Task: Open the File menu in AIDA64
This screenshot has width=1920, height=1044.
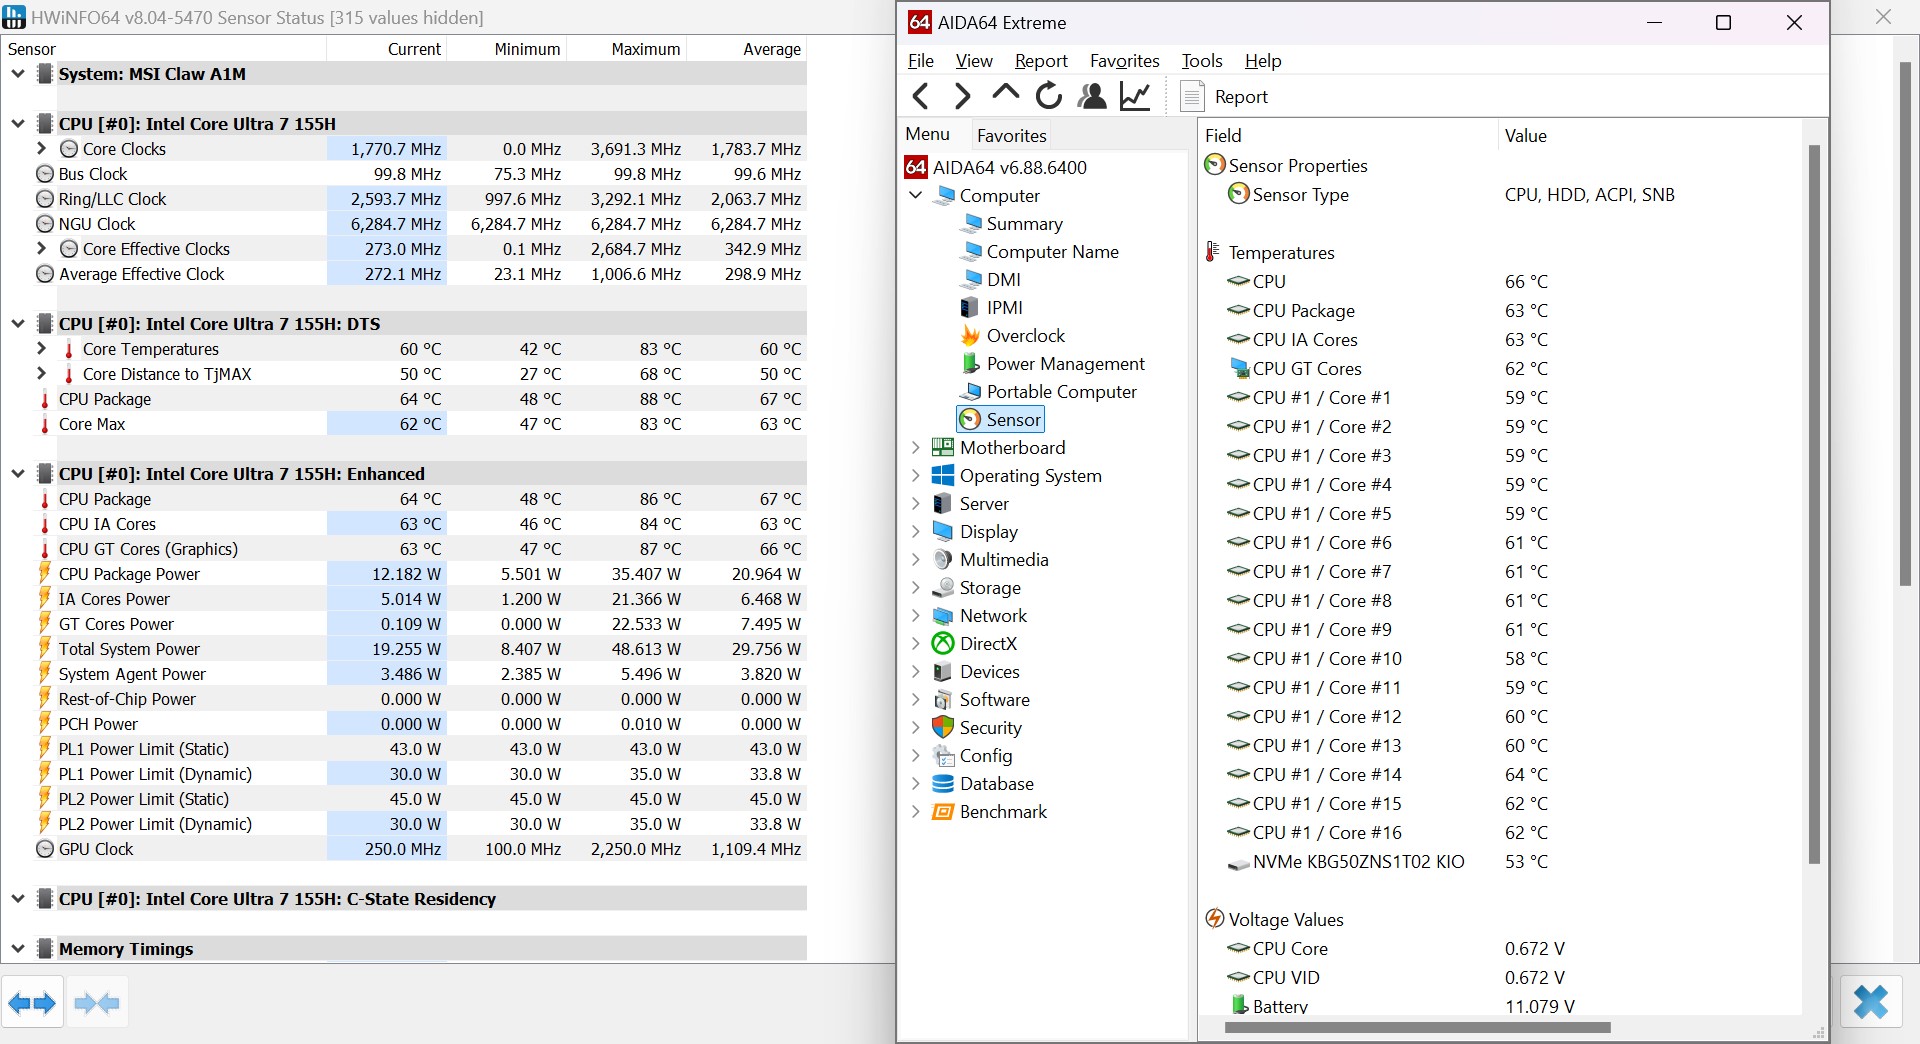Action: (x=920, y=61)
